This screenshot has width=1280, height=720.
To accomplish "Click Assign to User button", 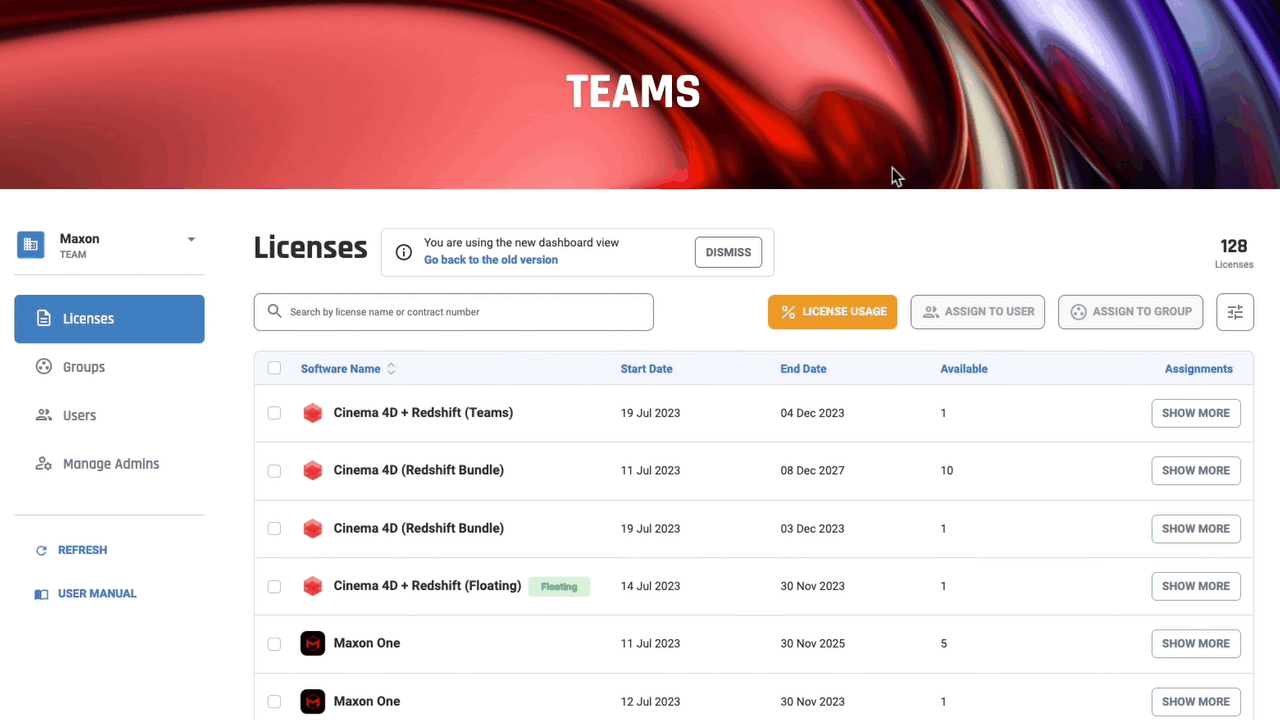I will [x=978, y=312].
